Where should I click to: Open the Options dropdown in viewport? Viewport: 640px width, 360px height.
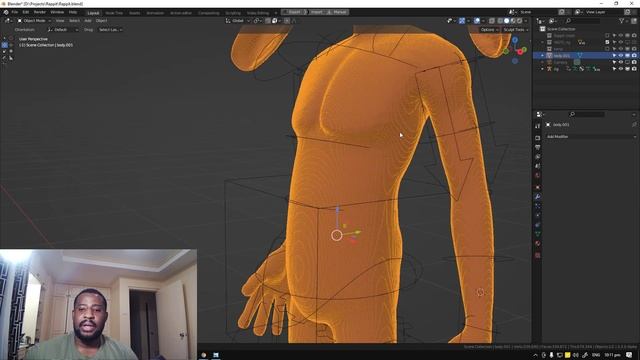489,30
